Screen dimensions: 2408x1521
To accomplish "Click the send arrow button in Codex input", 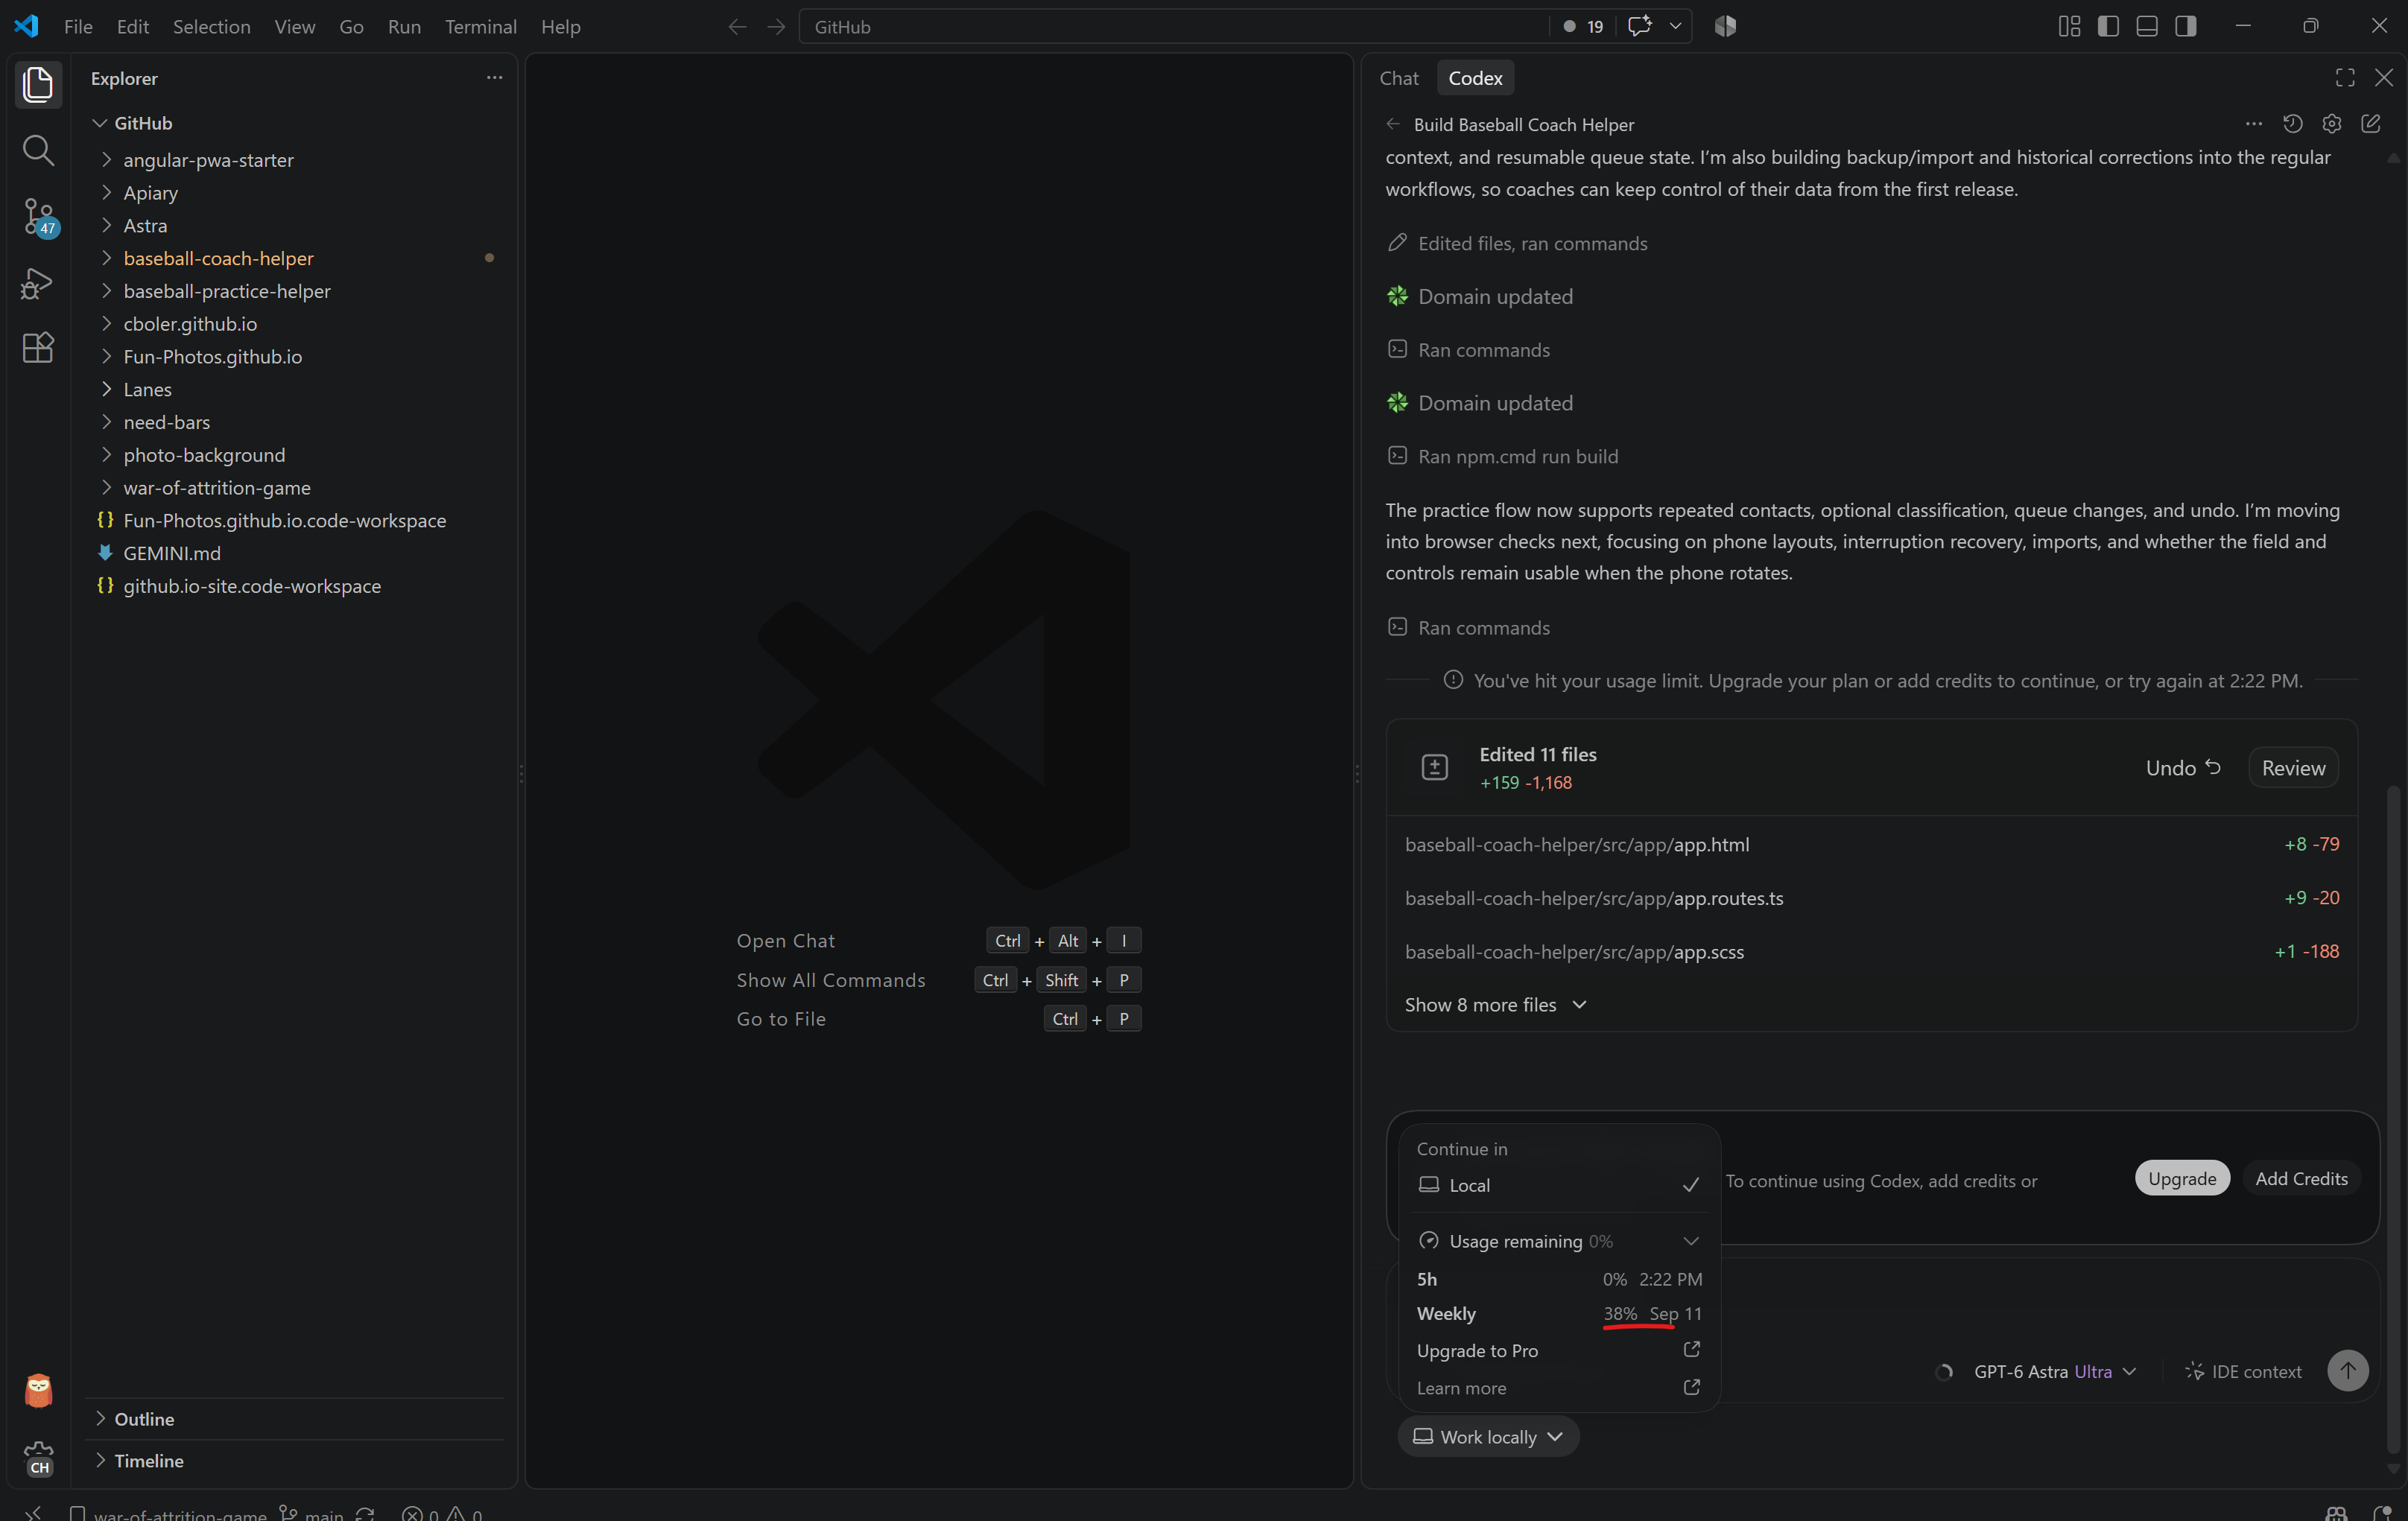I will [x=2347, y=1370].
